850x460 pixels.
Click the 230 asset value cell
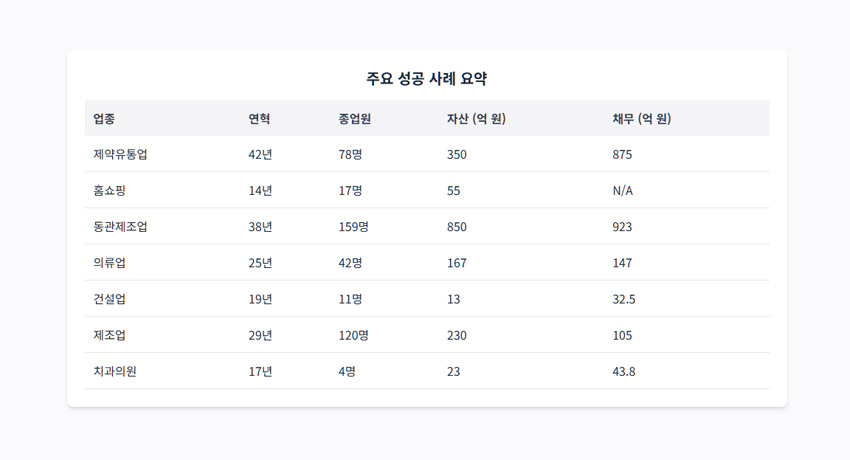pyautogui.click(x=456, y=335)
